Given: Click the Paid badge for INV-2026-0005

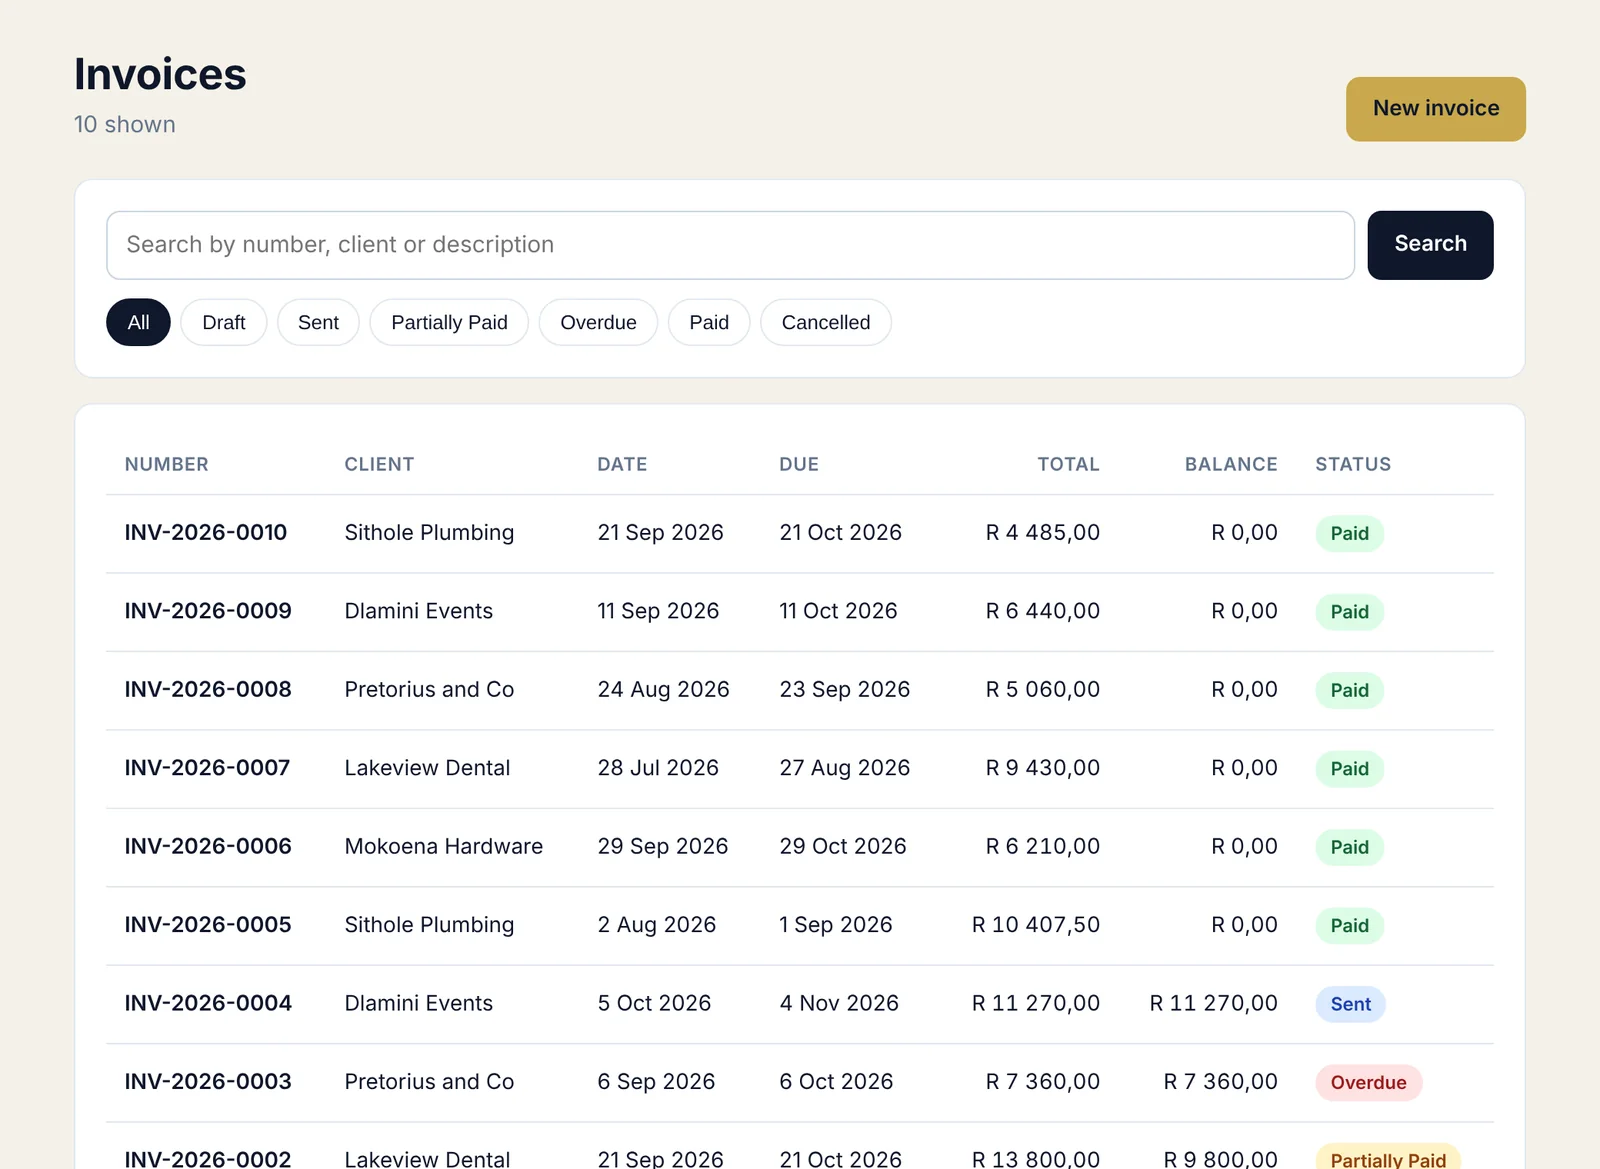Looking at the screenshot, I should coord(1349,926).
